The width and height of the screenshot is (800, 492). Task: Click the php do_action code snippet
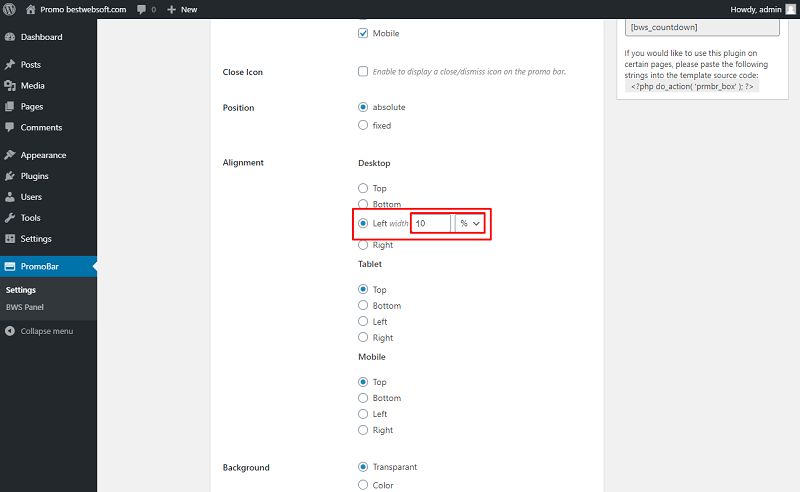[x=692, y=86]
